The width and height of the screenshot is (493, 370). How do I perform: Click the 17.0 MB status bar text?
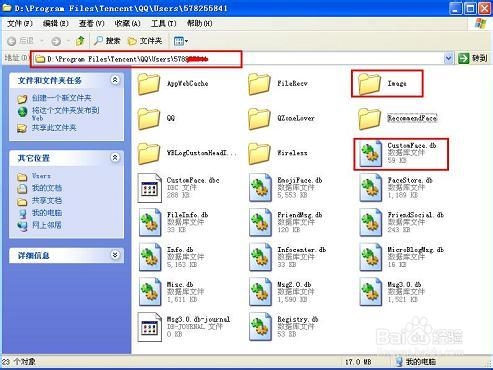(358, 362)
